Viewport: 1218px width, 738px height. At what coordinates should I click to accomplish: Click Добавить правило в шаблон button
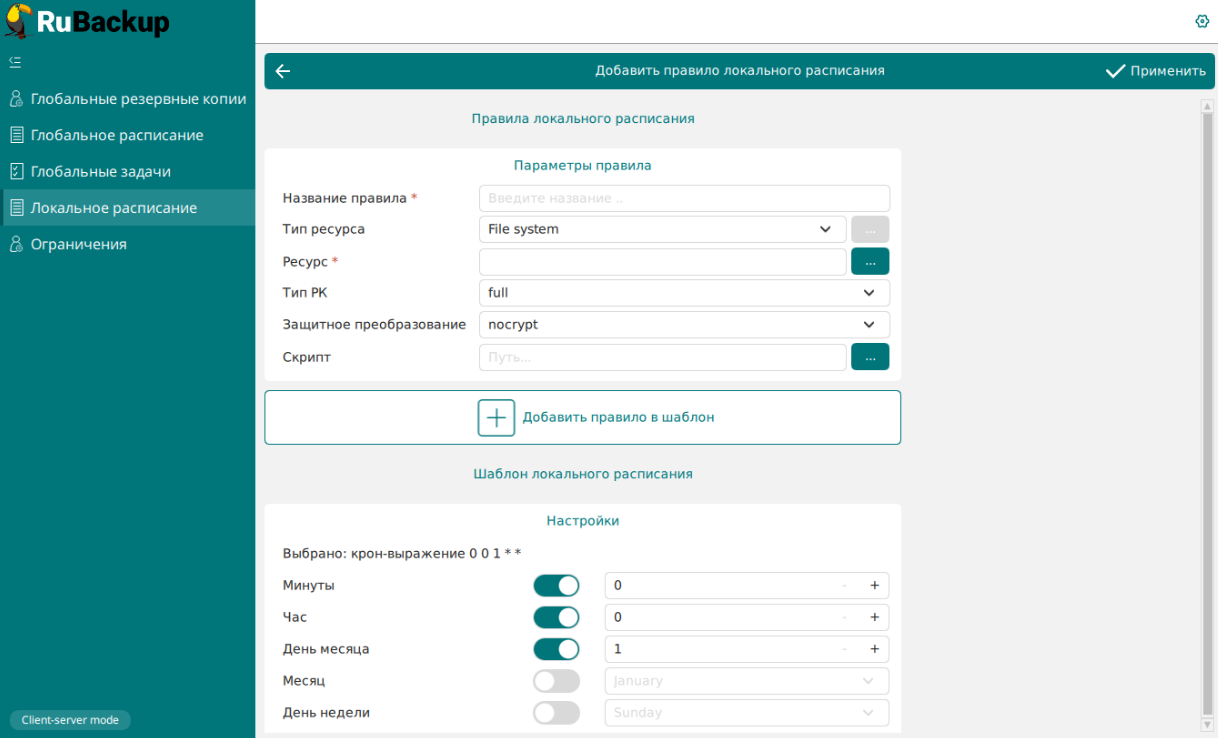coord(582,417)
